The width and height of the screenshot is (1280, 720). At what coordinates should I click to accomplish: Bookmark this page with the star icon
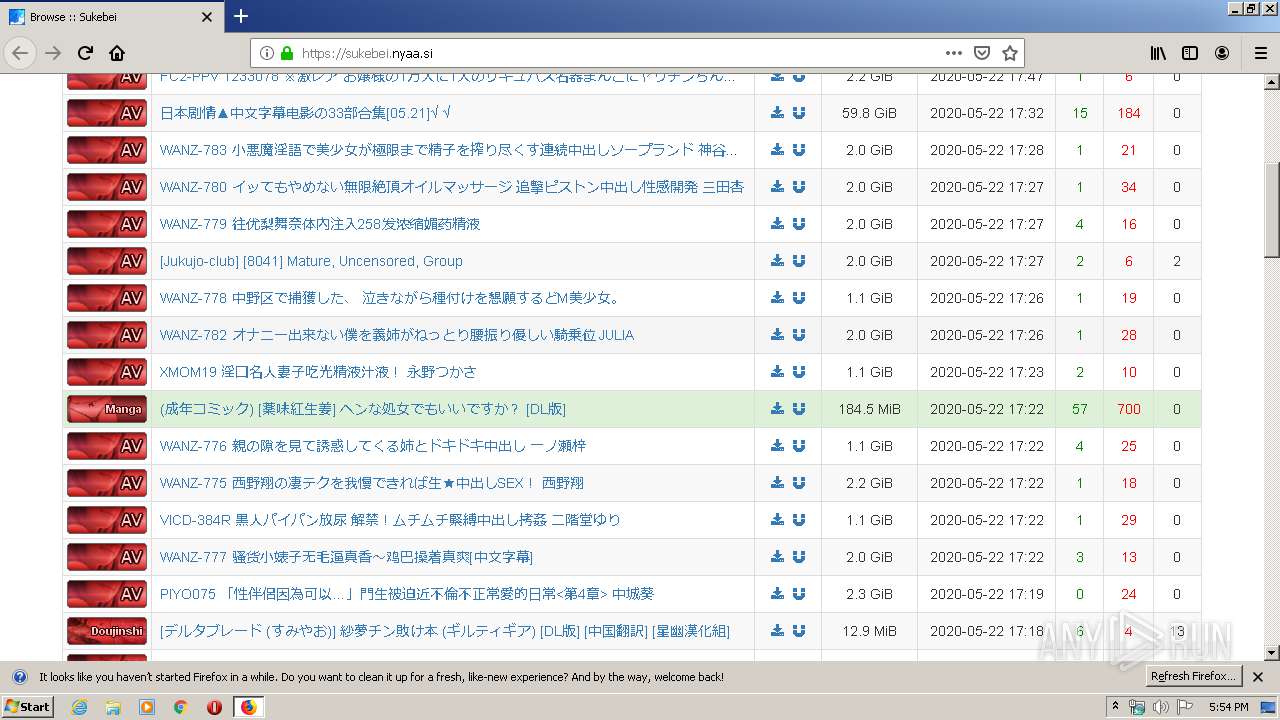click(1010, 53)
